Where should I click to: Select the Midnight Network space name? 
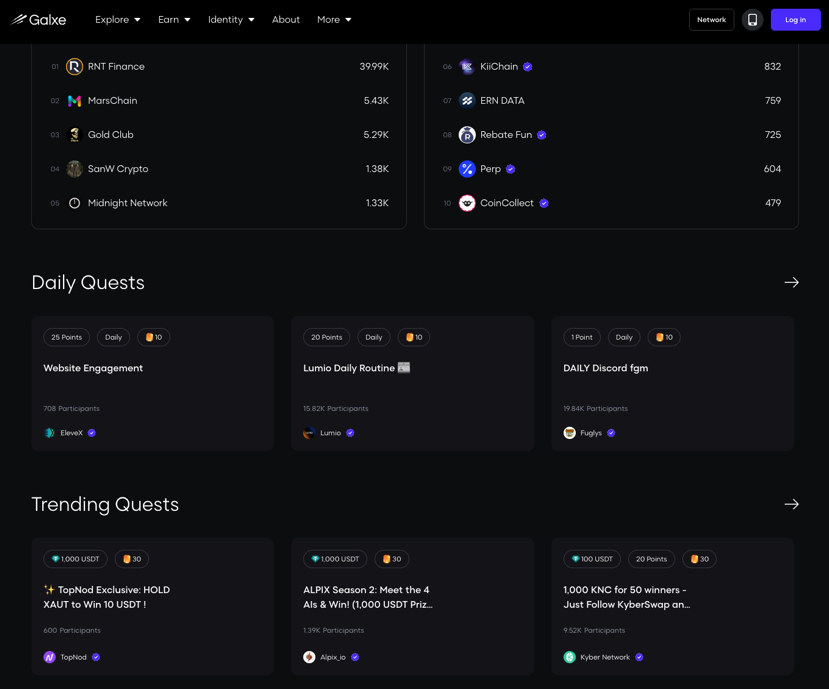[x=127, y=203]
